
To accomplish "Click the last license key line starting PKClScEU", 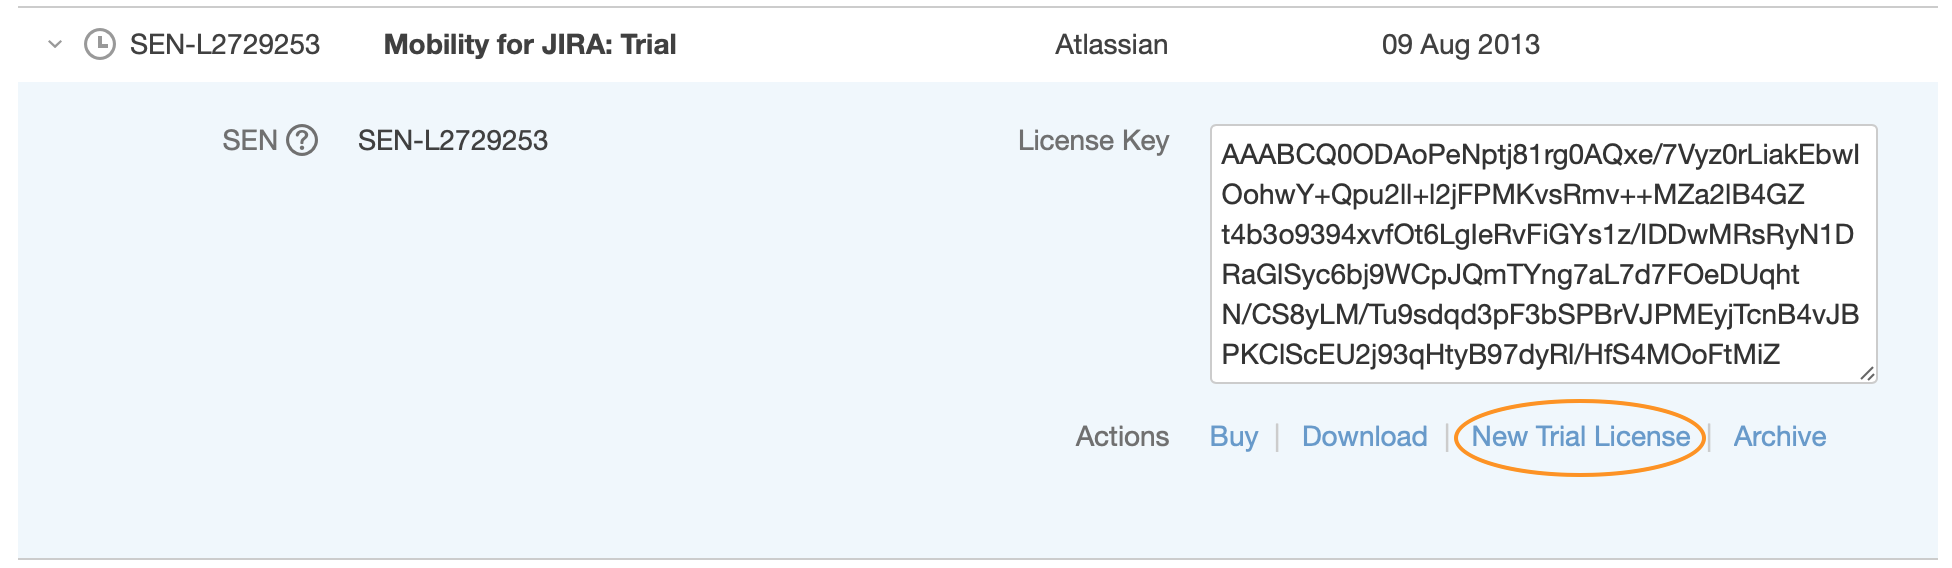I will pos(1500,354).
